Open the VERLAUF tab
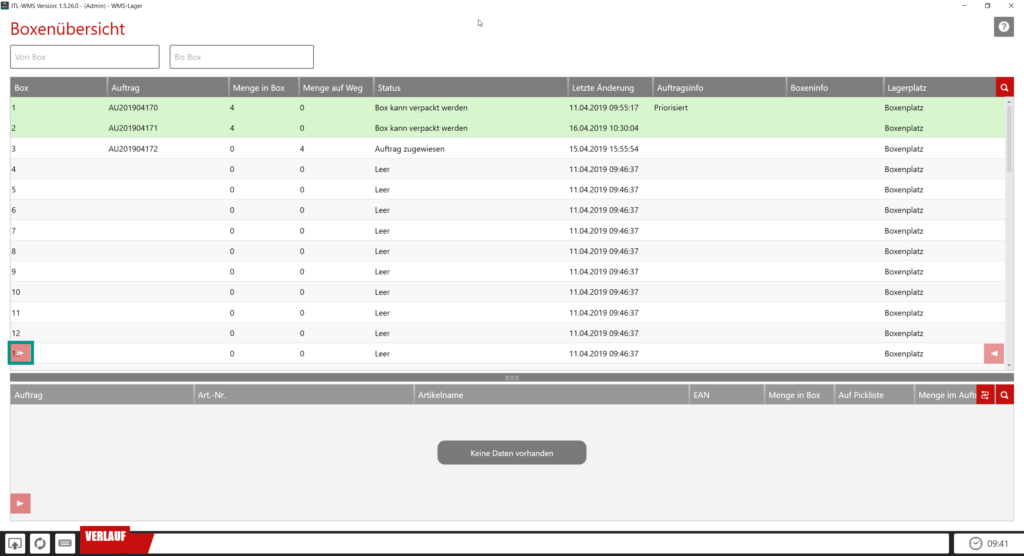Image resolution: width=1024 pixels, height=556 pixels. tap(114, 538)
